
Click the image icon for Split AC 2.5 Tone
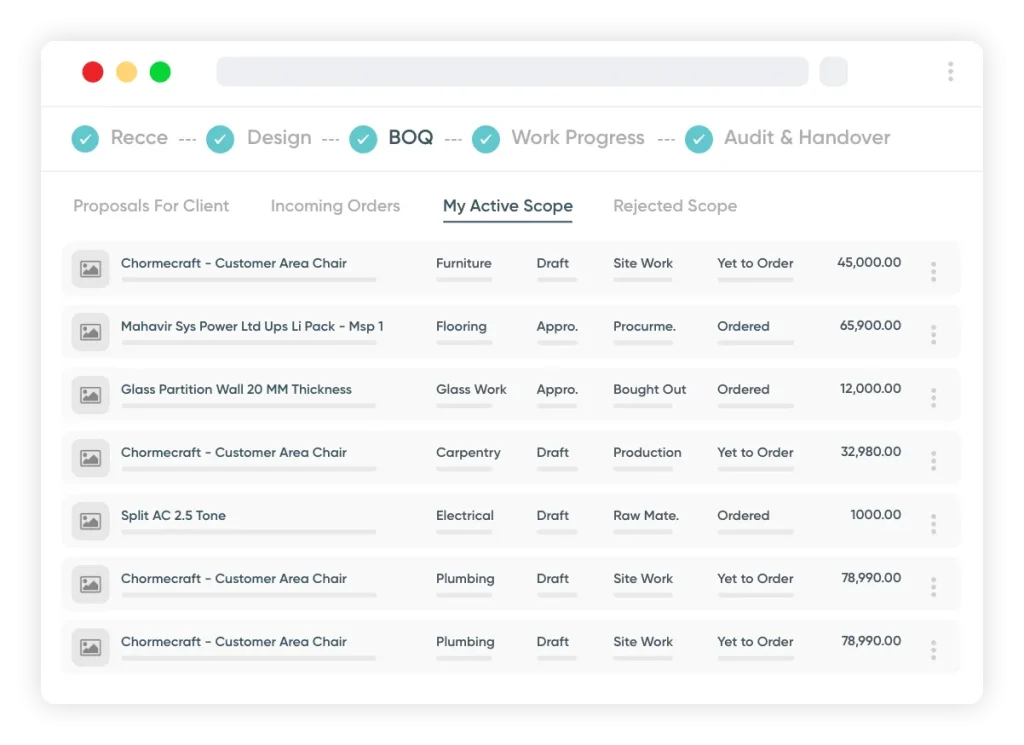[90, 521]
